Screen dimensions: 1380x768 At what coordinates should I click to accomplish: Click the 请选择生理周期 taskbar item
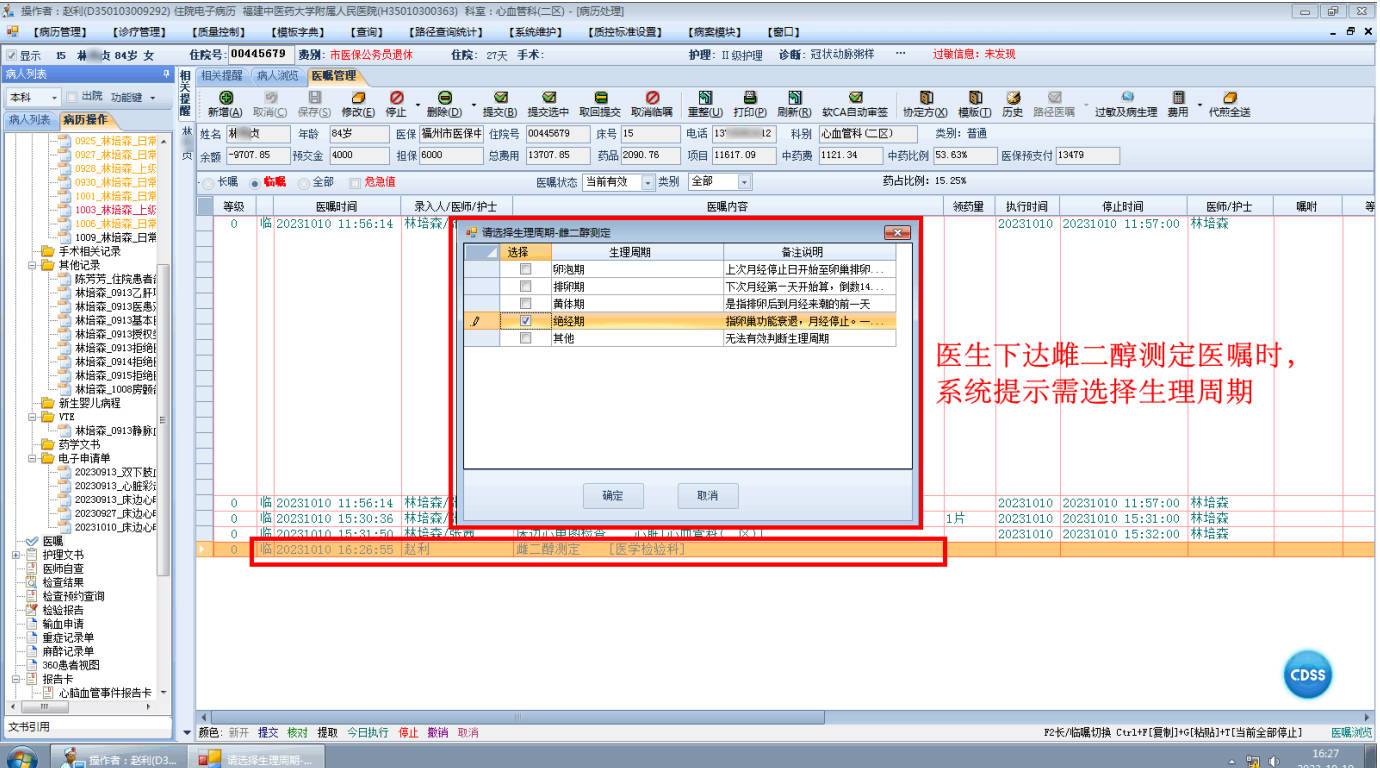click(x=255, y=759)
